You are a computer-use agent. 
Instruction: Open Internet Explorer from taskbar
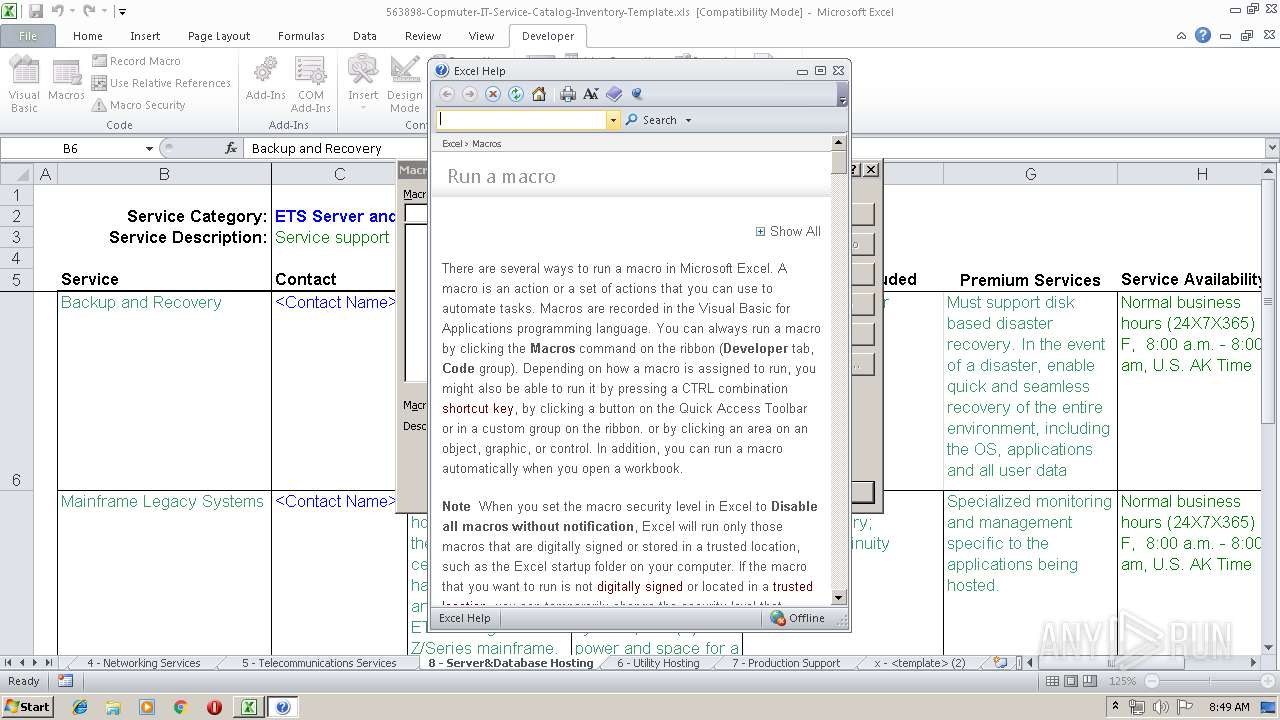80,707
